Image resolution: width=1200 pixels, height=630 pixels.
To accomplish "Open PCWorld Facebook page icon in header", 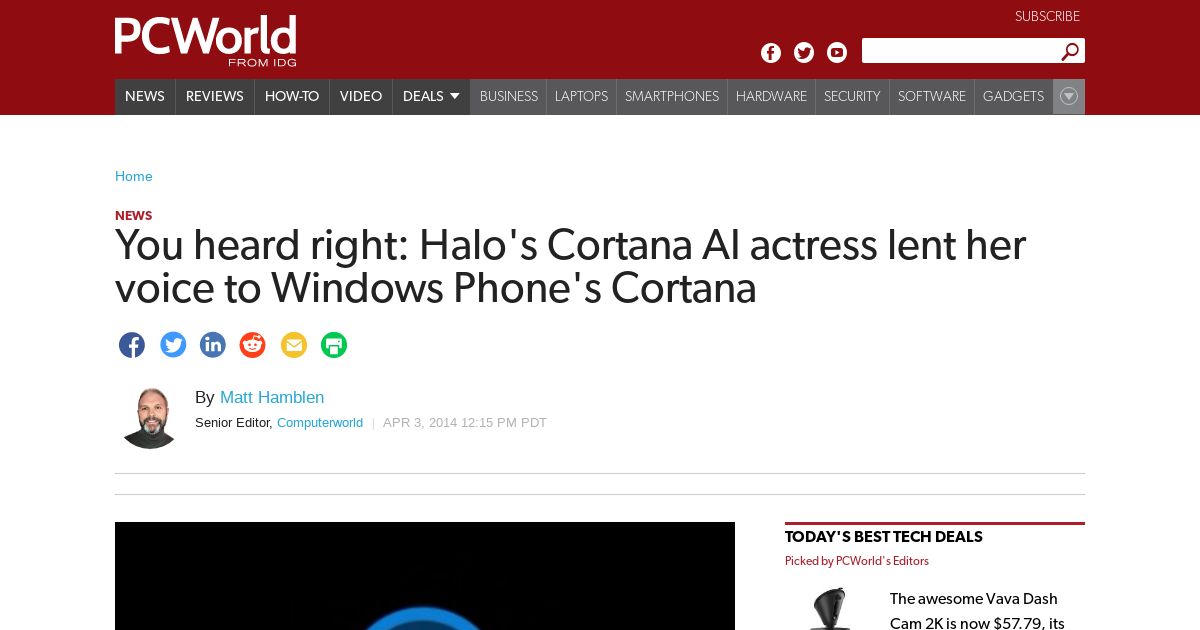I will (x=771, y=53).
